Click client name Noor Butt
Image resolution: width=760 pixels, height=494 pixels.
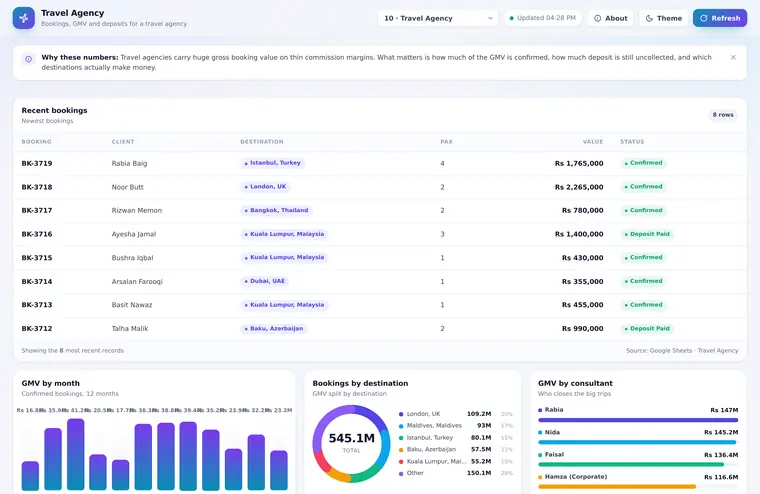click(x=127, y=187)
